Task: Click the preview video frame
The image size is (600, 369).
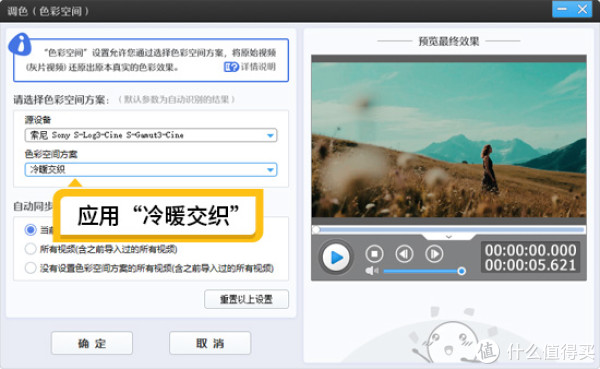Action: (448, 140)
